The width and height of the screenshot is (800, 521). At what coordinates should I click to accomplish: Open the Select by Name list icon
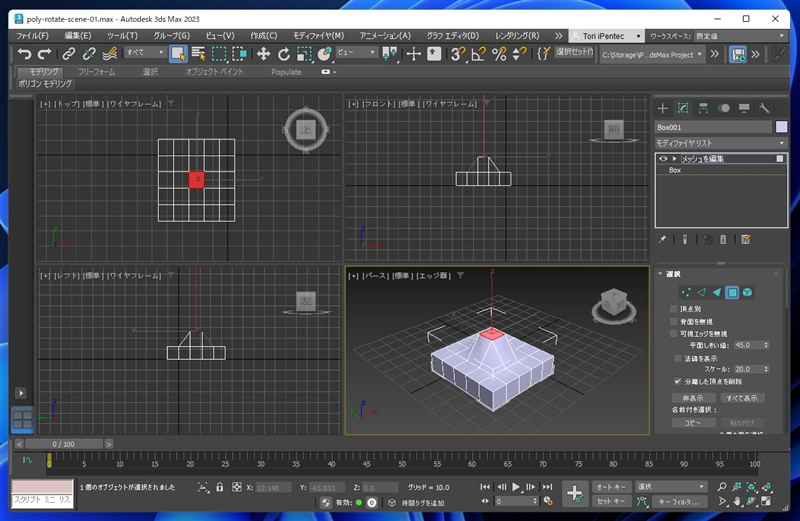point(198,54)
